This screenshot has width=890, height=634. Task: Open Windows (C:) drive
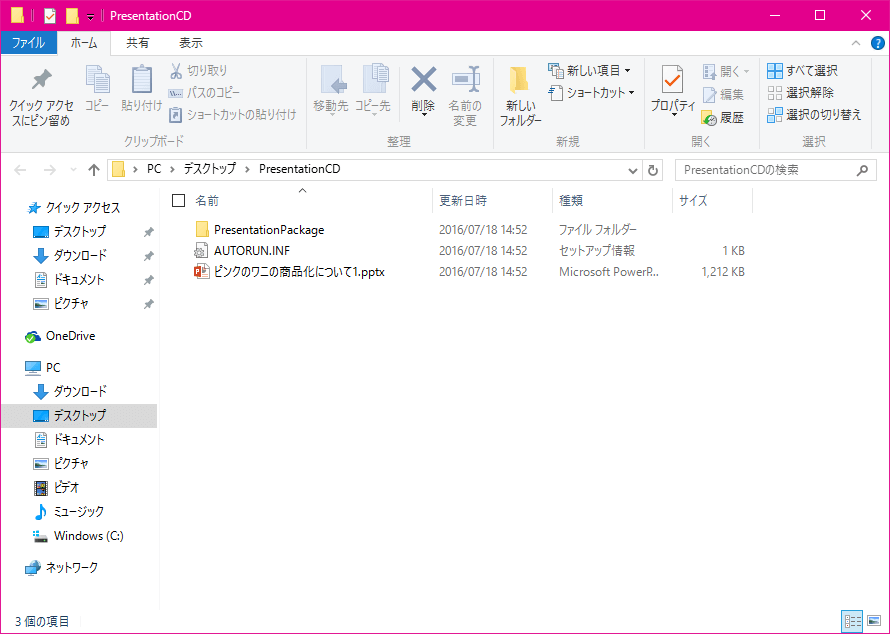pyautogui.click(x=89, y=536)
